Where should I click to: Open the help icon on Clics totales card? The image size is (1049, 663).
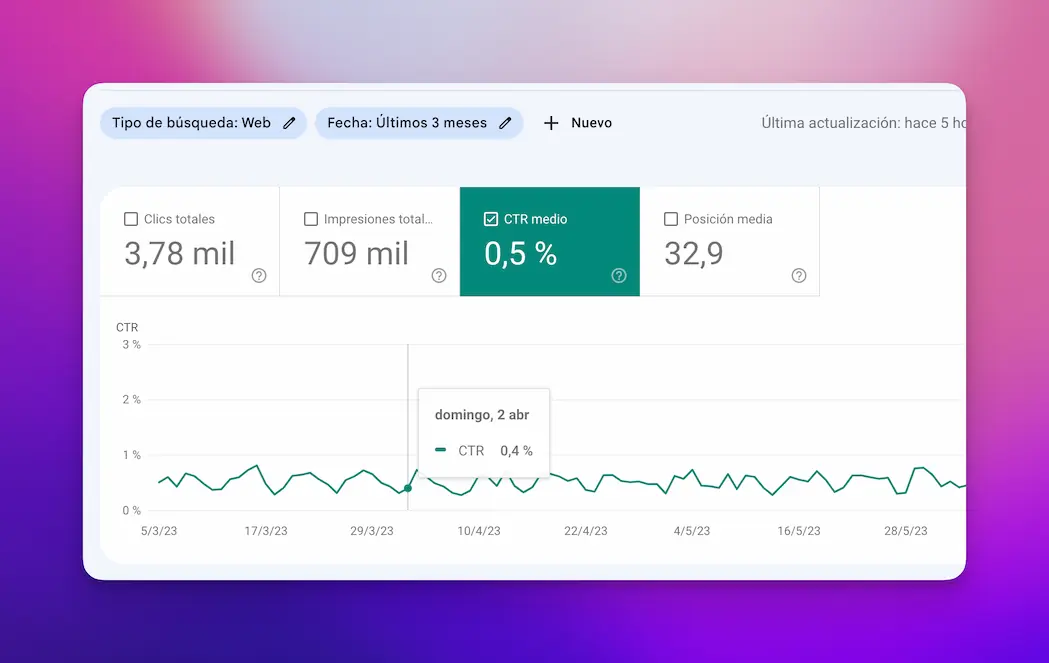click(x=258, y=275)
